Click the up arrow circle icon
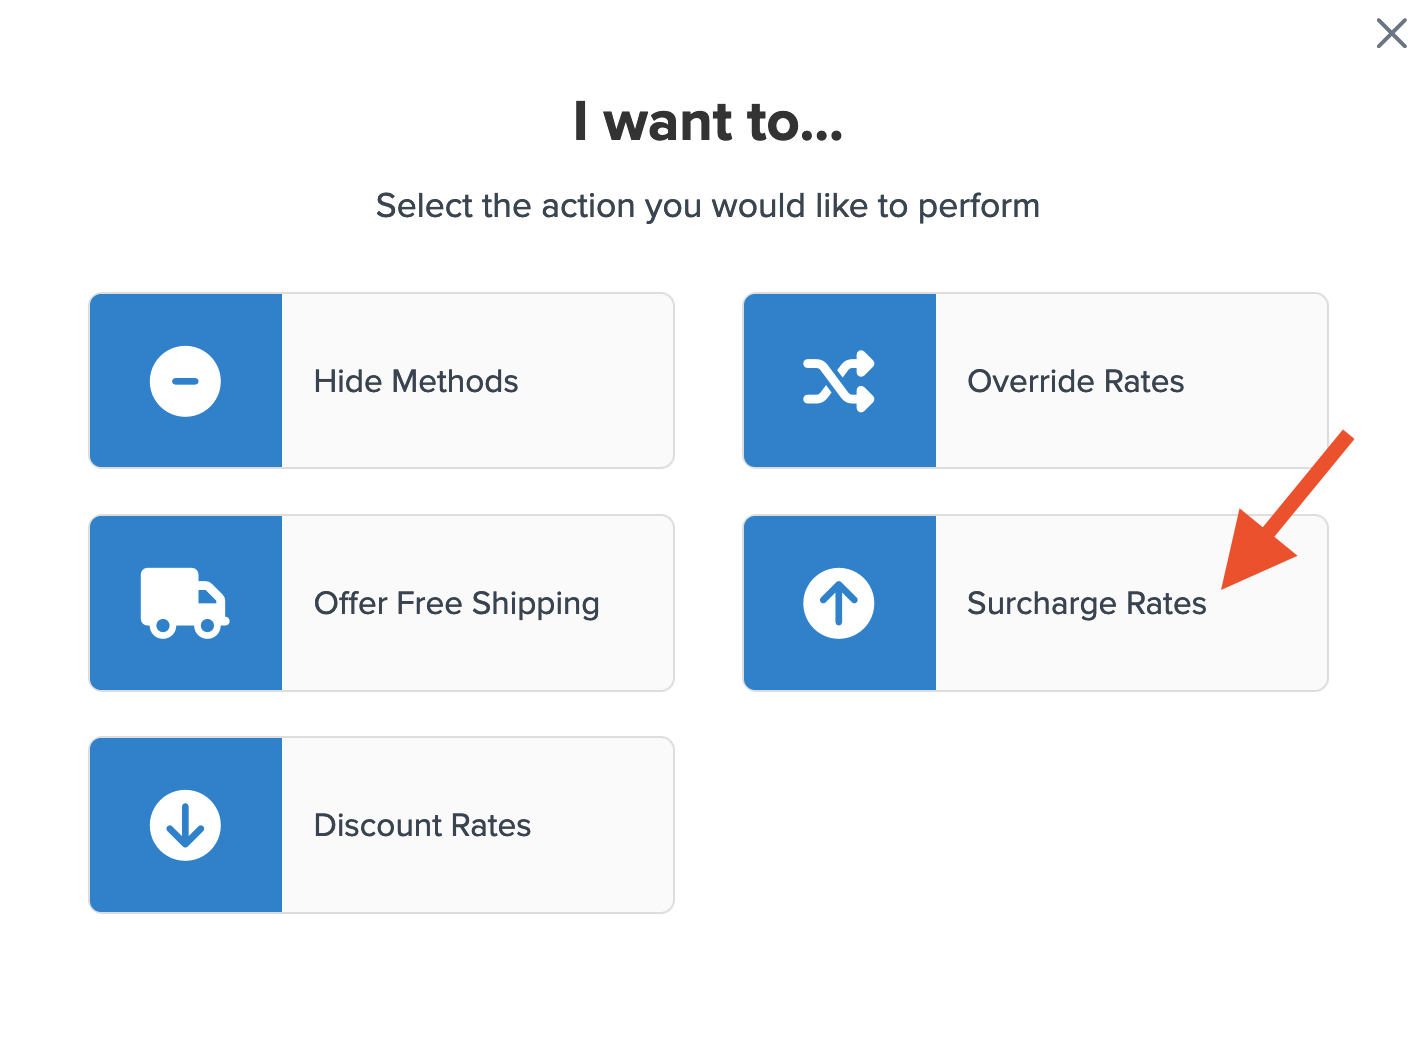1408x1062 pixels. pyautogui.click(x=839, y=603)
